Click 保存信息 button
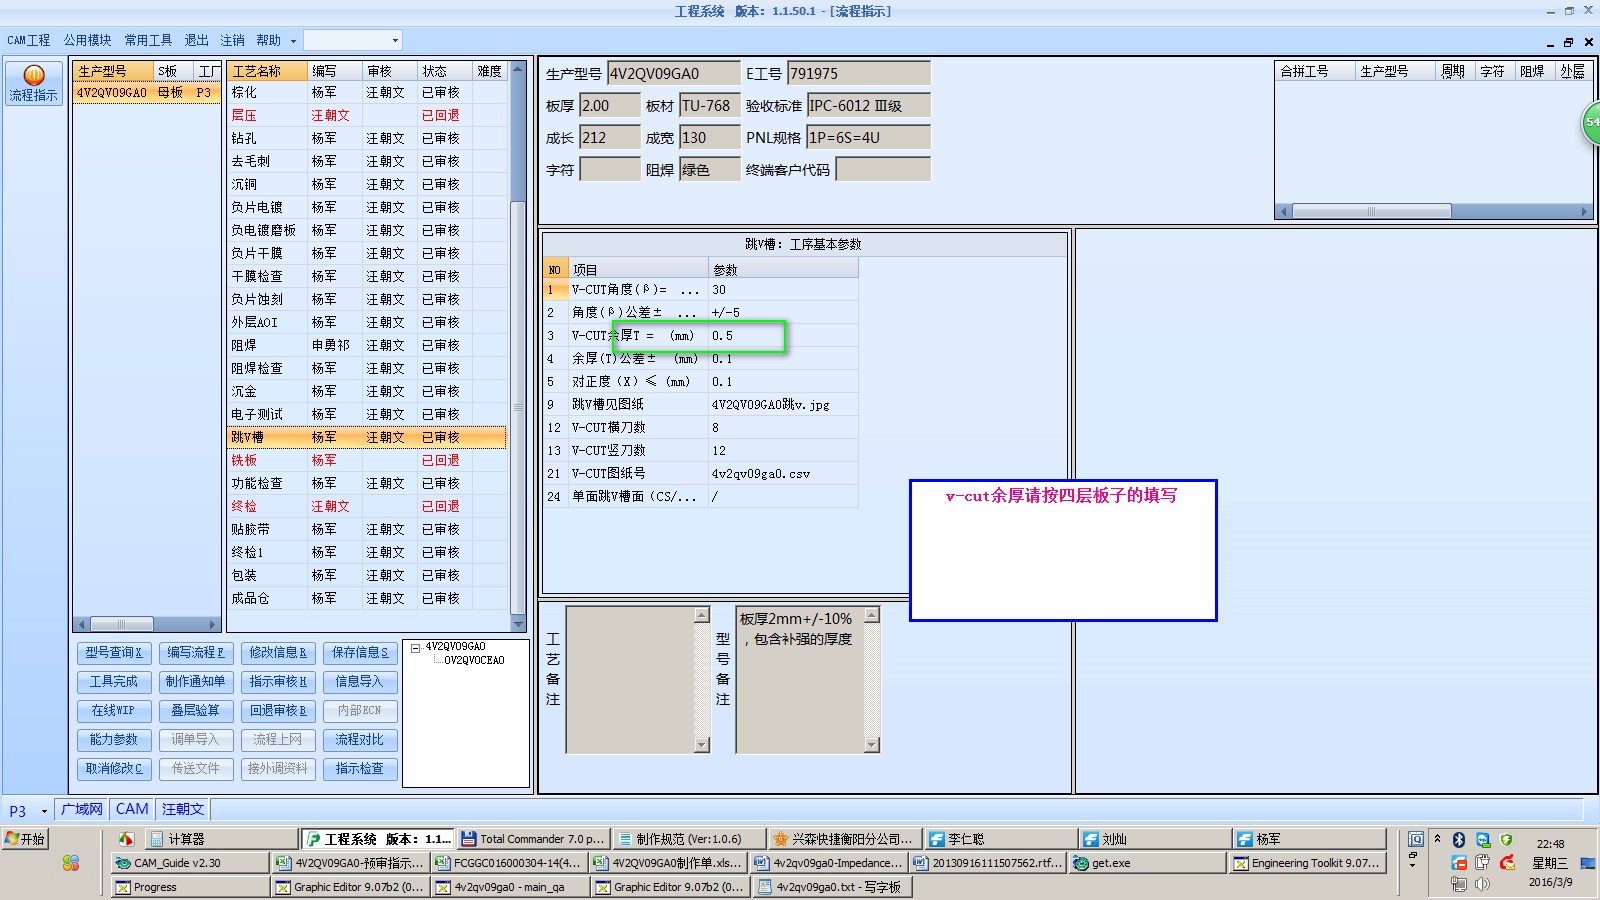The width and height of the screenshot is (1600, 900). (360, 653)
